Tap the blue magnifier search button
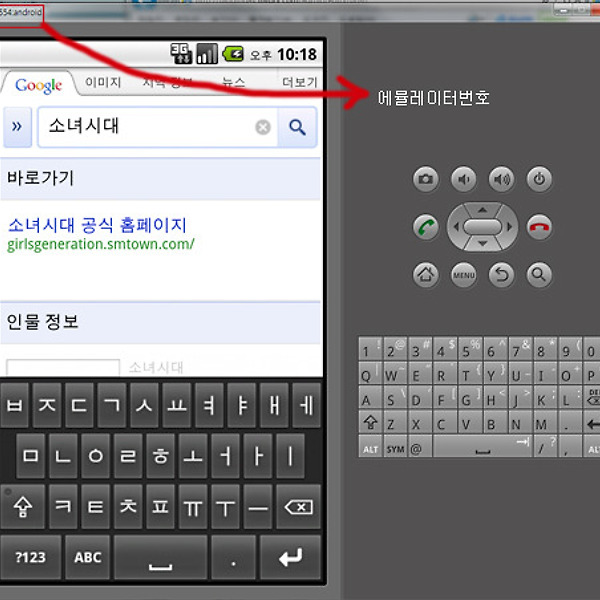 (297, 127)
